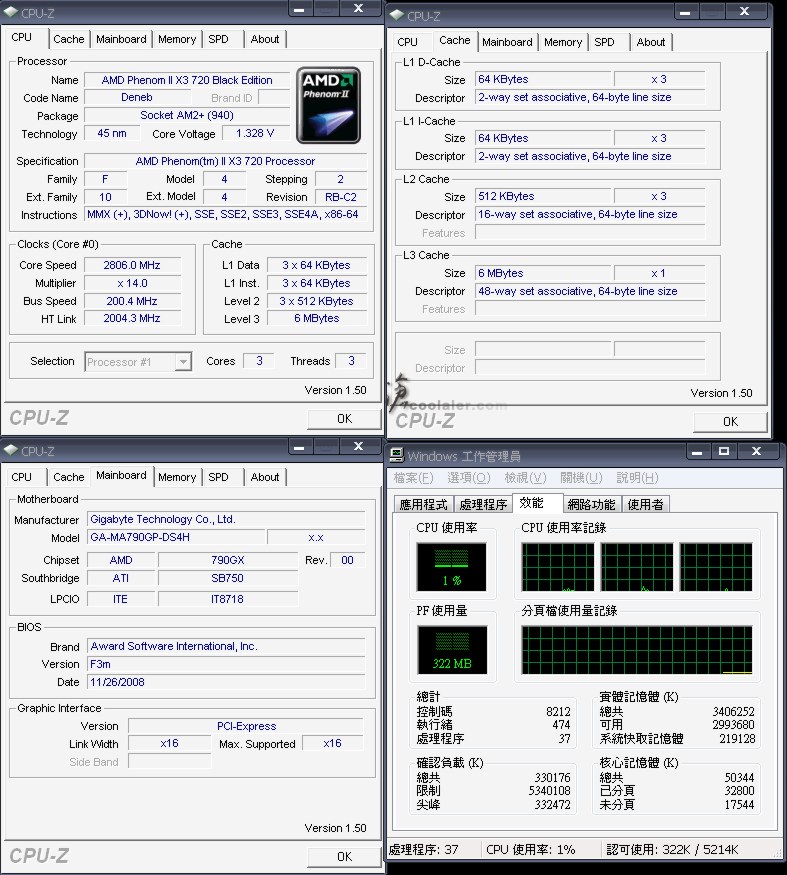Click the Core Voltage 1.328 V value

click(255, 133)
